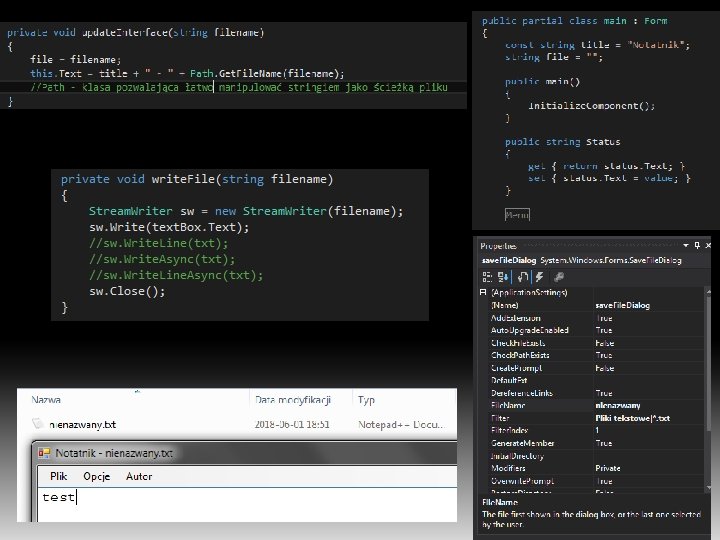Select the FileName property label in grid
Viewport: 720px width, 540px height.
tap(508, 405)
